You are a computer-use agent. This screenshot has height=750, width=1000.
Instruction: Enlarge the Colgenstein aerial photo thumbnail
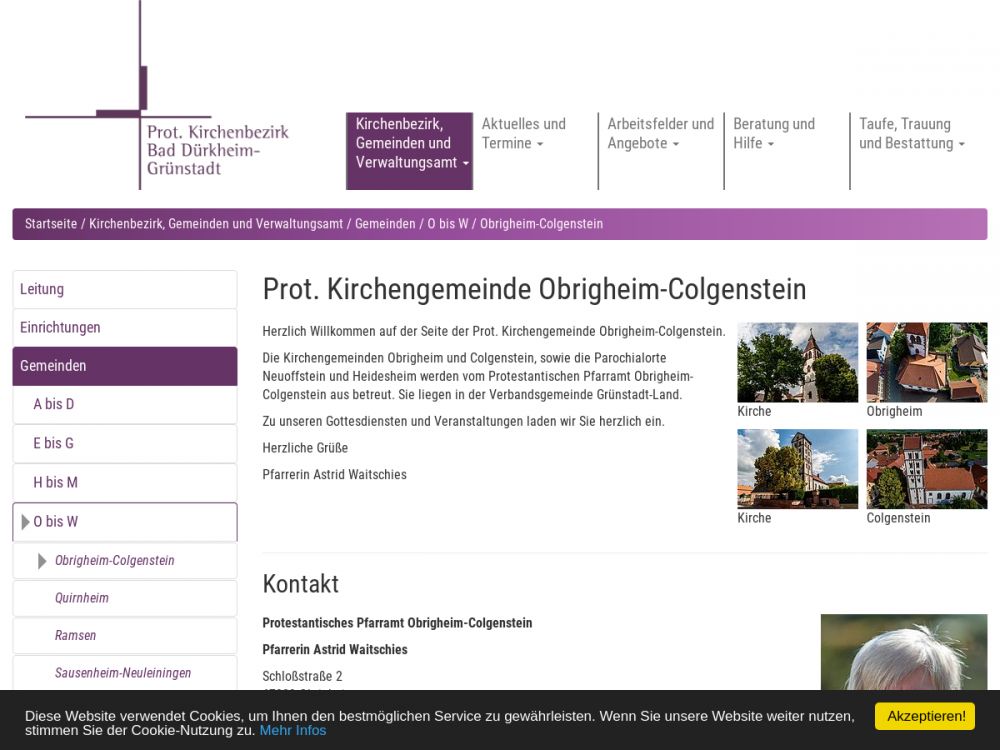click(926, 469)
